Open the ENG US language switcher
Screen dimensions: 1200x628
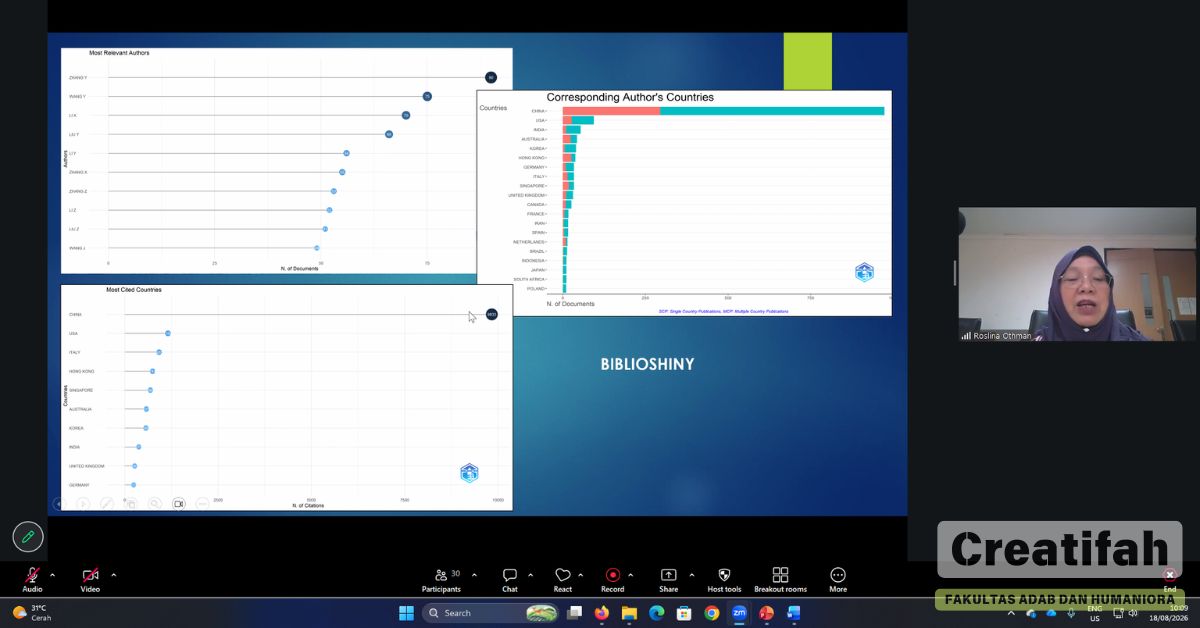coord(1094,613)
